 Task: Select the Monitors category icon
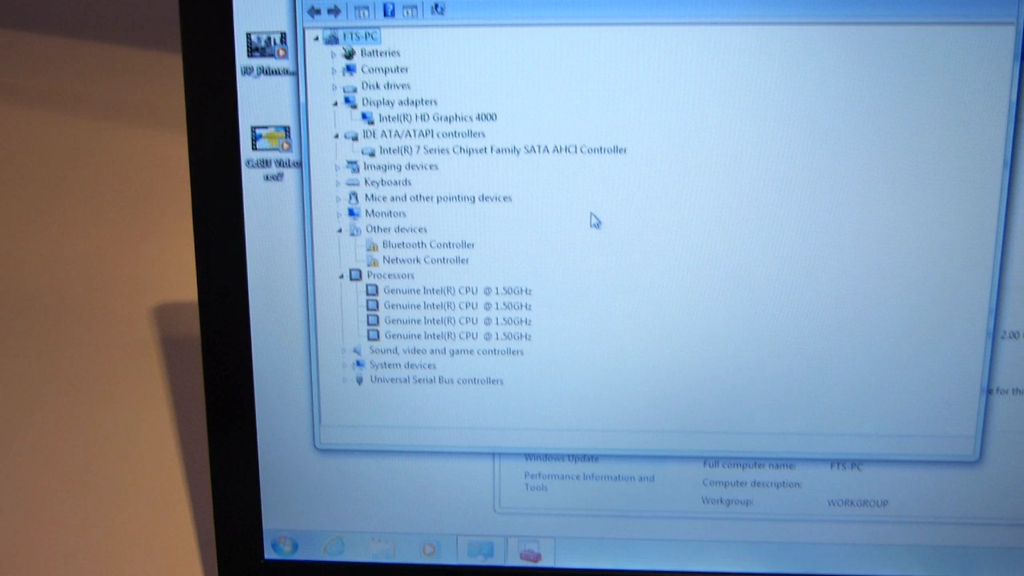(354, 214)
